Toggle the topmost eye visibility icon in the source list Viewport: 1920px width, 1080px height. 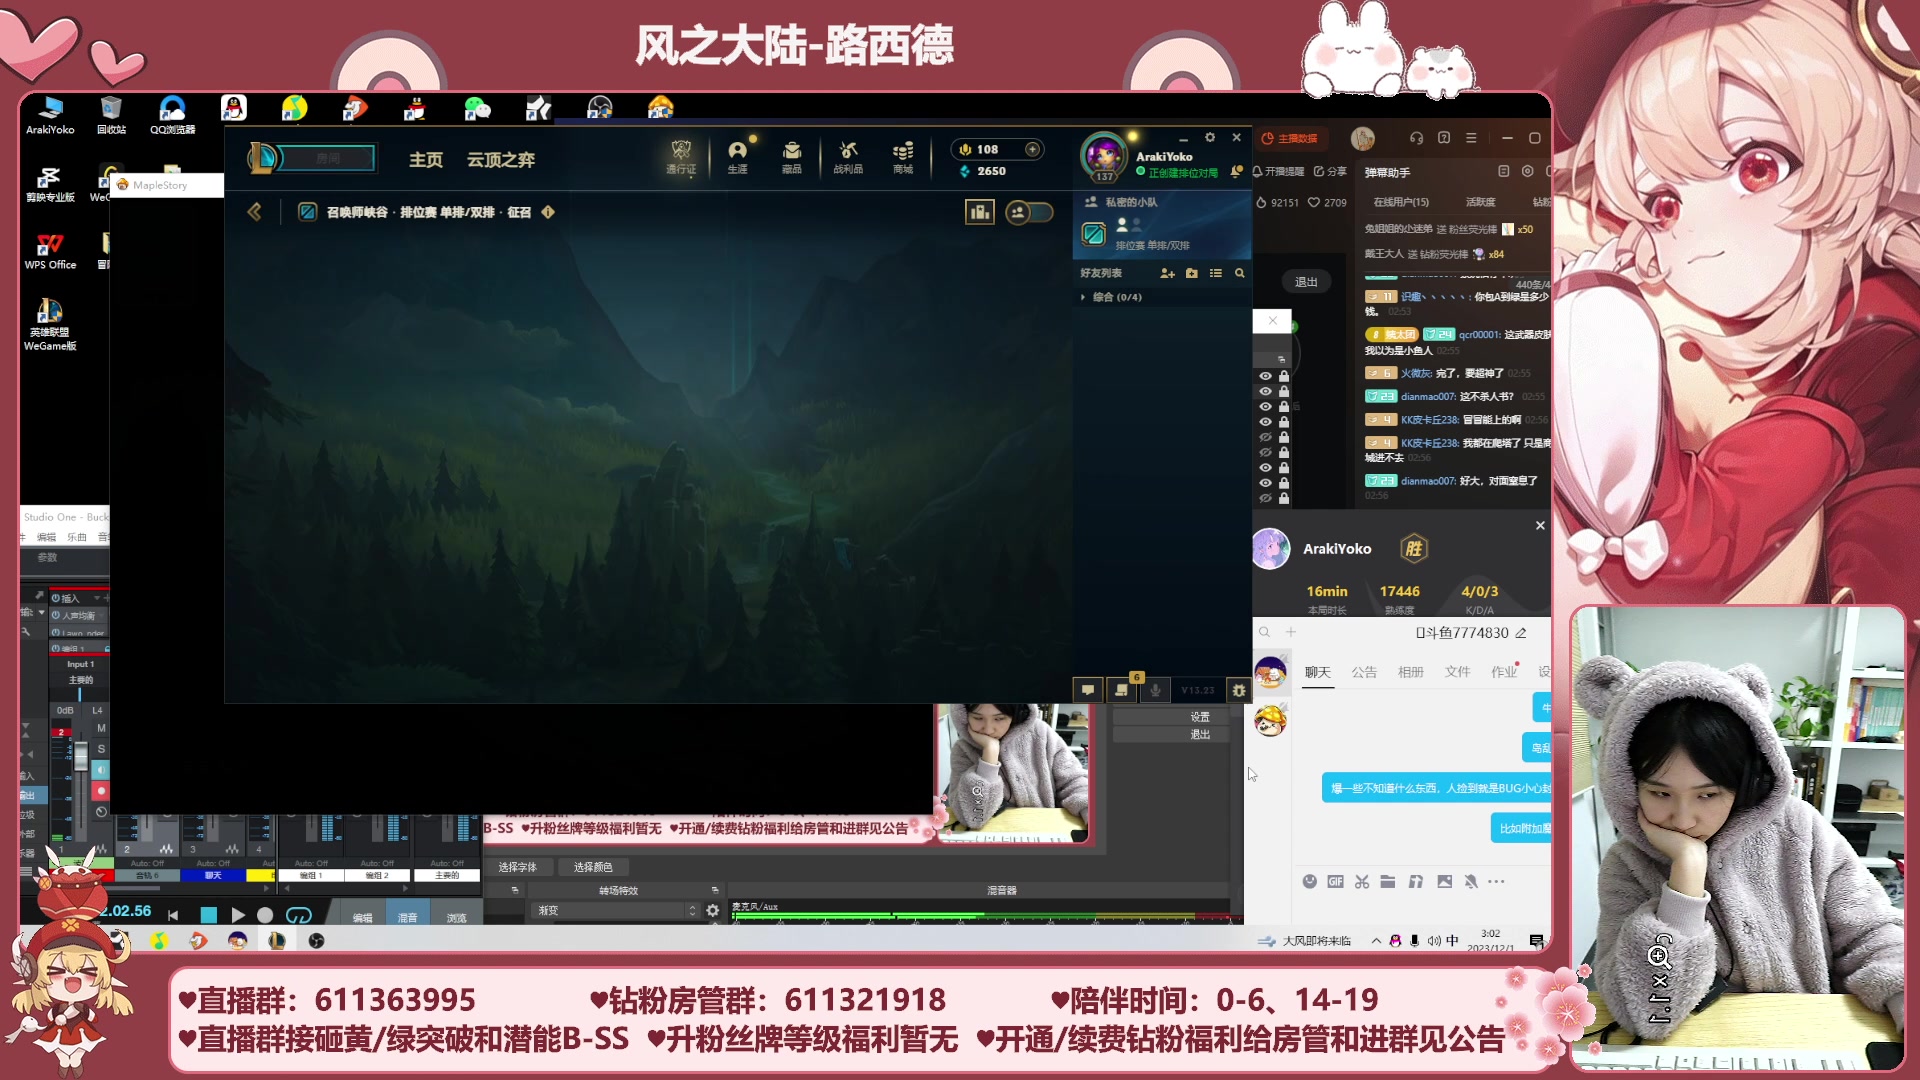tap(1265, 376)
